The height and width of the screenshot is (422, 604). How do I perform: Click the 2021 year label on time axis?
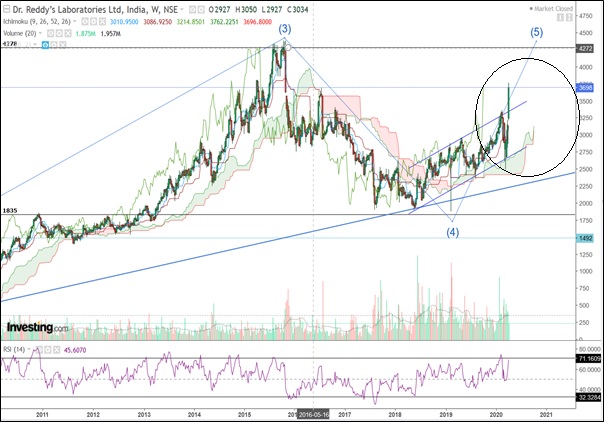[x=546, y=414]
